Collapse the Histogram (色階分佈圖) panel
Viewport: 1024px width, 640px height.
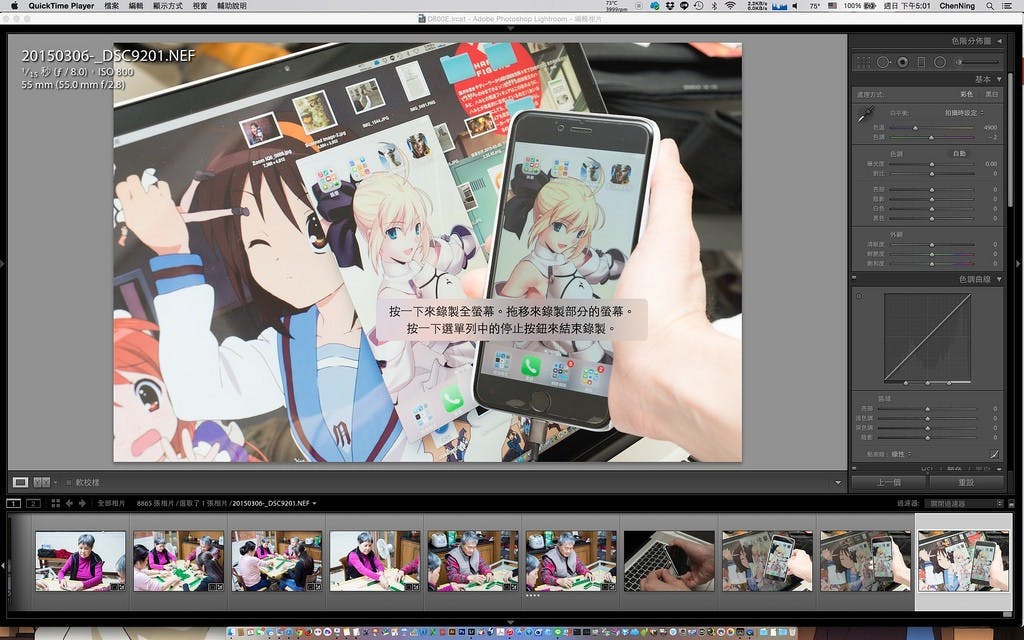(x=999, y=41)
